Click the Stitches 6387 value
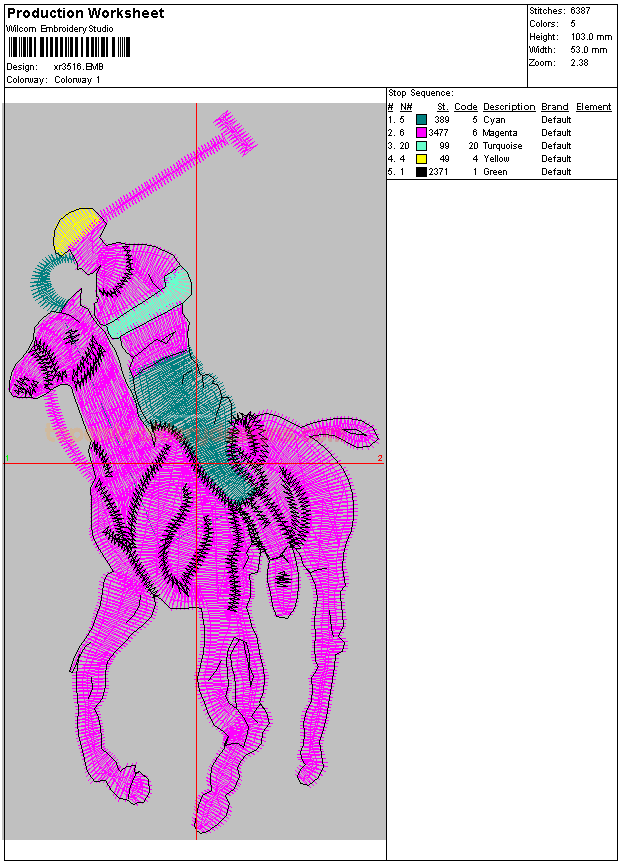620x861 pixels. [x=580, y=10]
